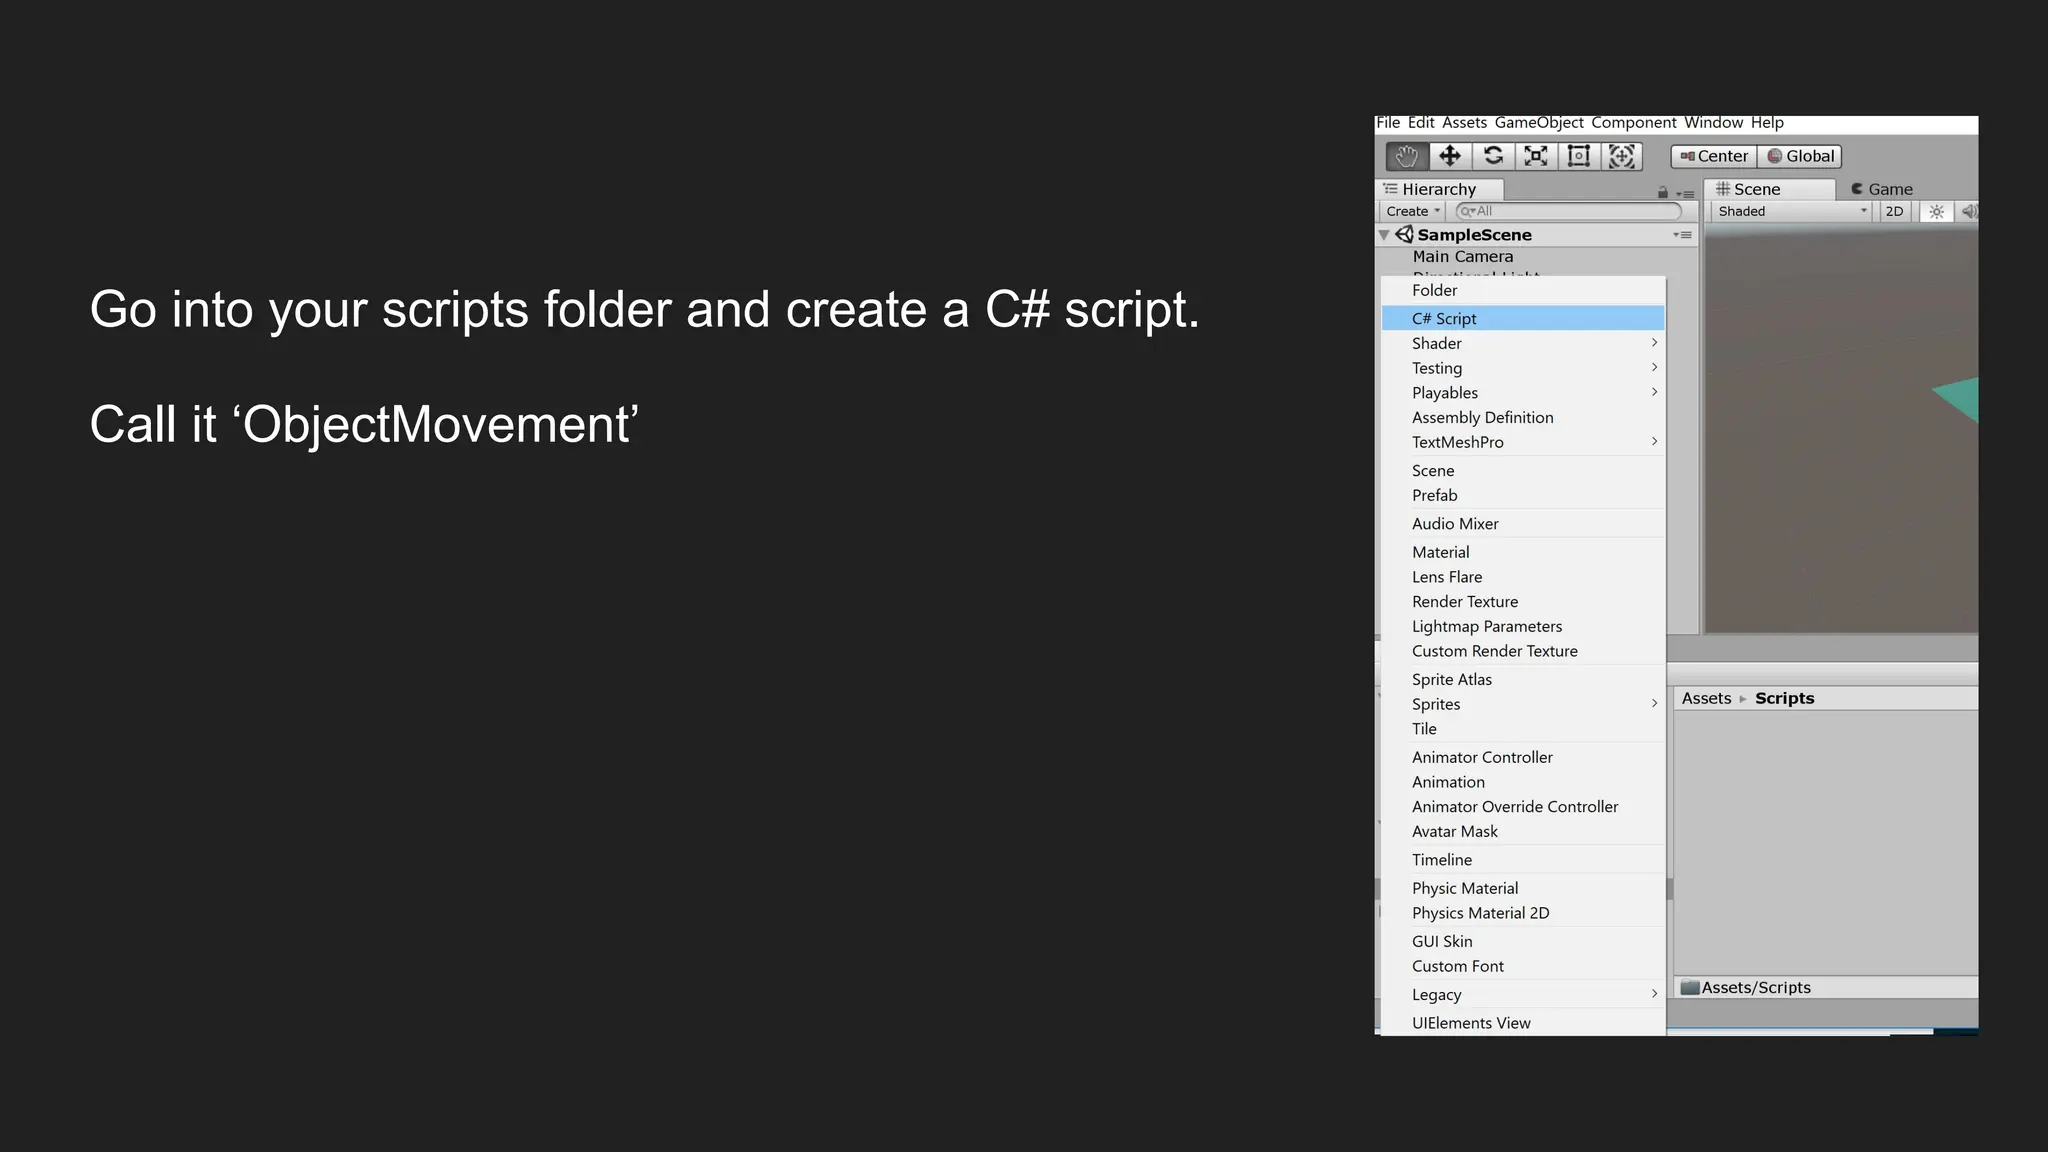
Task: Select Main Camera in Hierarchy
Action: (x=1462, y=257)
